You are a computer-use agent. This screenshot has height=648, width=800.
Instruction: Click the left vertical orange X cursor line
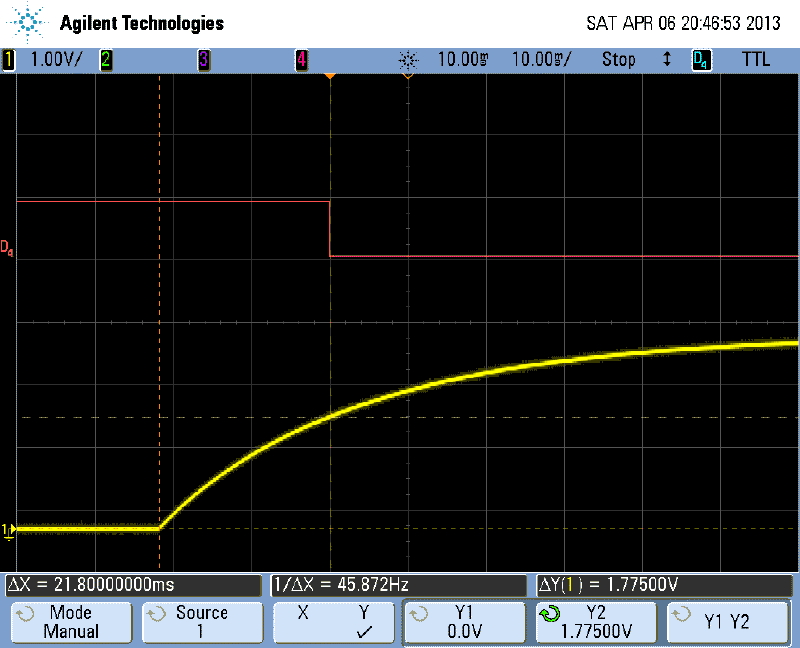(x=160, y=322)
